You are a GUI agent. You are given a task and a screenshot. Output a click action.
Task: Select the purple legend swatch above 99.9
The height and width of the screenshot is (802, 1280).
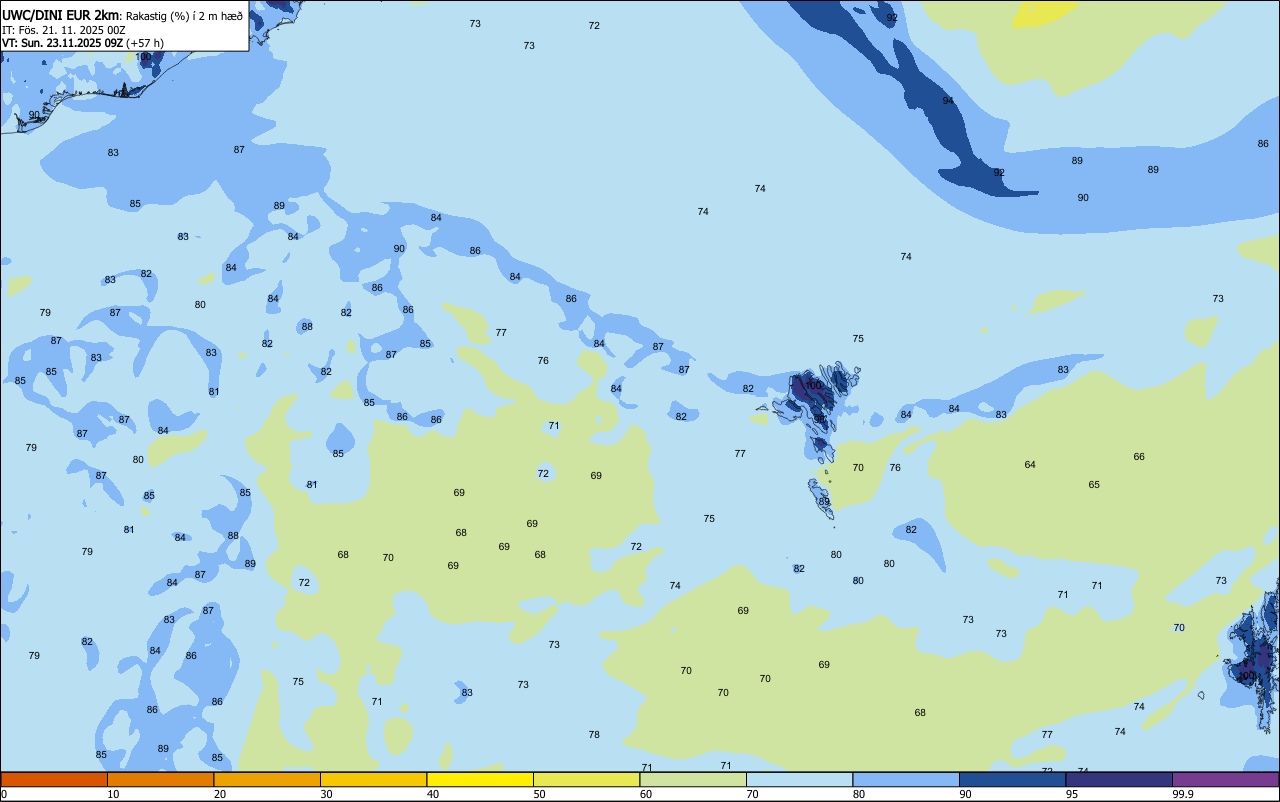coord(1225,779)
